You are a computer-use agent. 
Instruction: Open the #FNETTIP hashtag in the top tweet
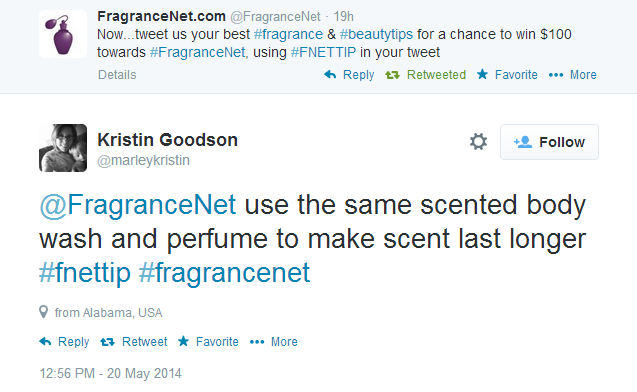(323, 52)
